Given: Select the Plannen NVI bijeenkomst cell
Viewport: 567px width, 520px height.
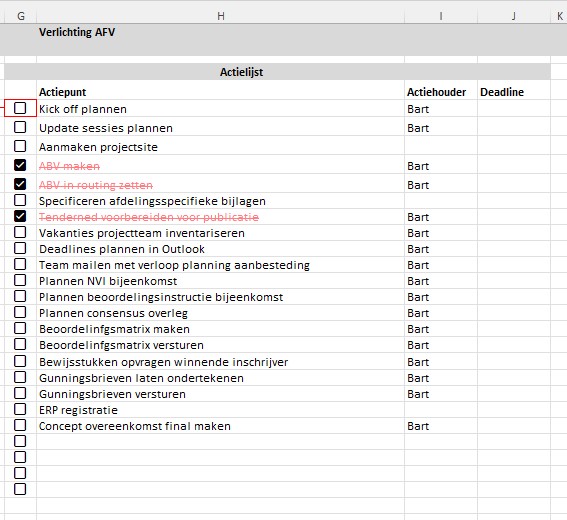Looking at the screenshot, I should 221,281.
